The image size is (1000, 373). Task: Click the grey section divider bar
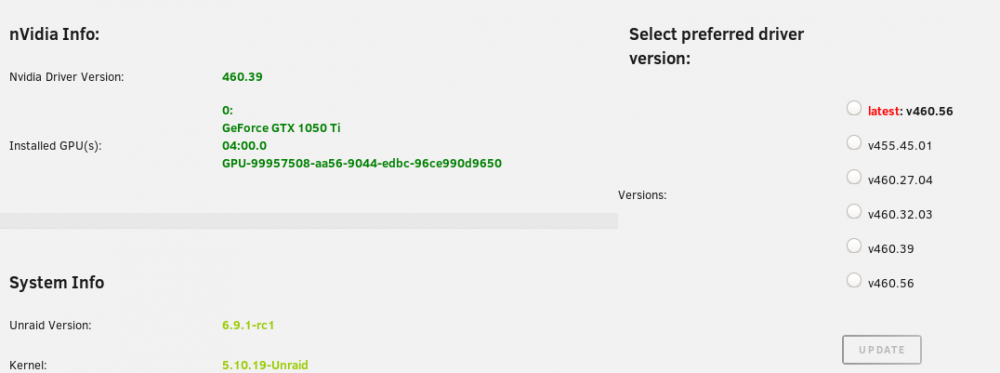(309, 221)
